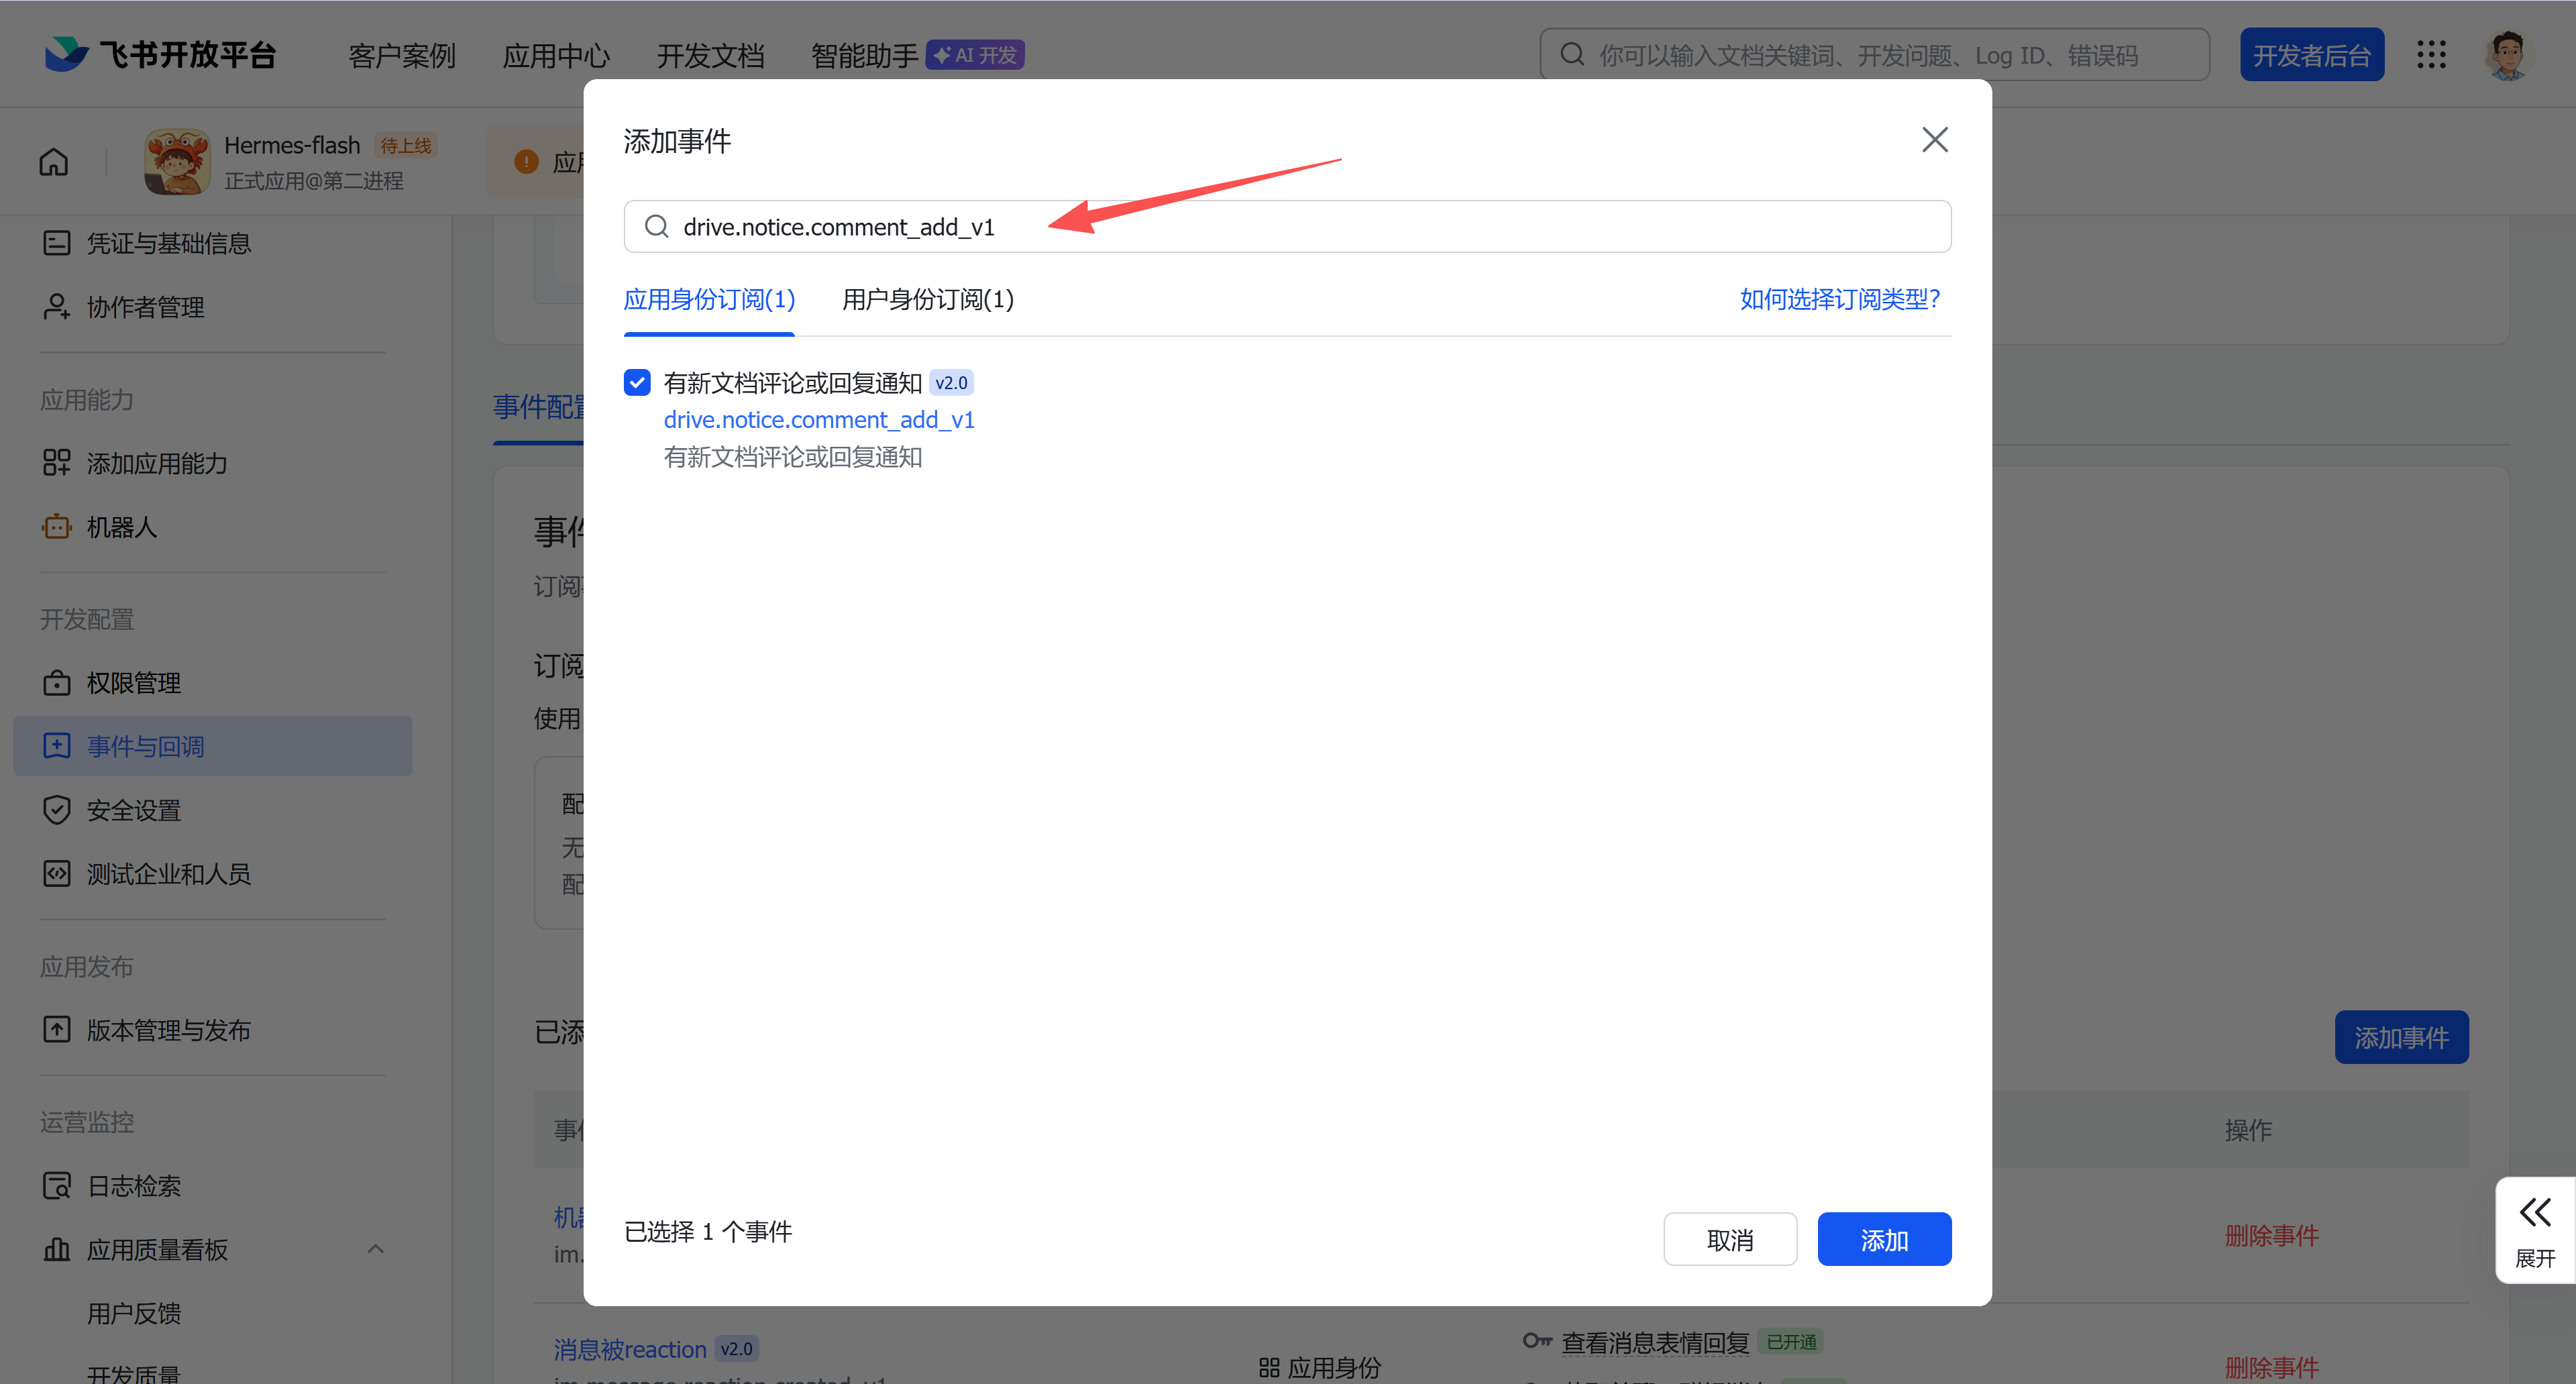
Task: Click the 飞书开放平台 logo
Action: click(160, 55)
